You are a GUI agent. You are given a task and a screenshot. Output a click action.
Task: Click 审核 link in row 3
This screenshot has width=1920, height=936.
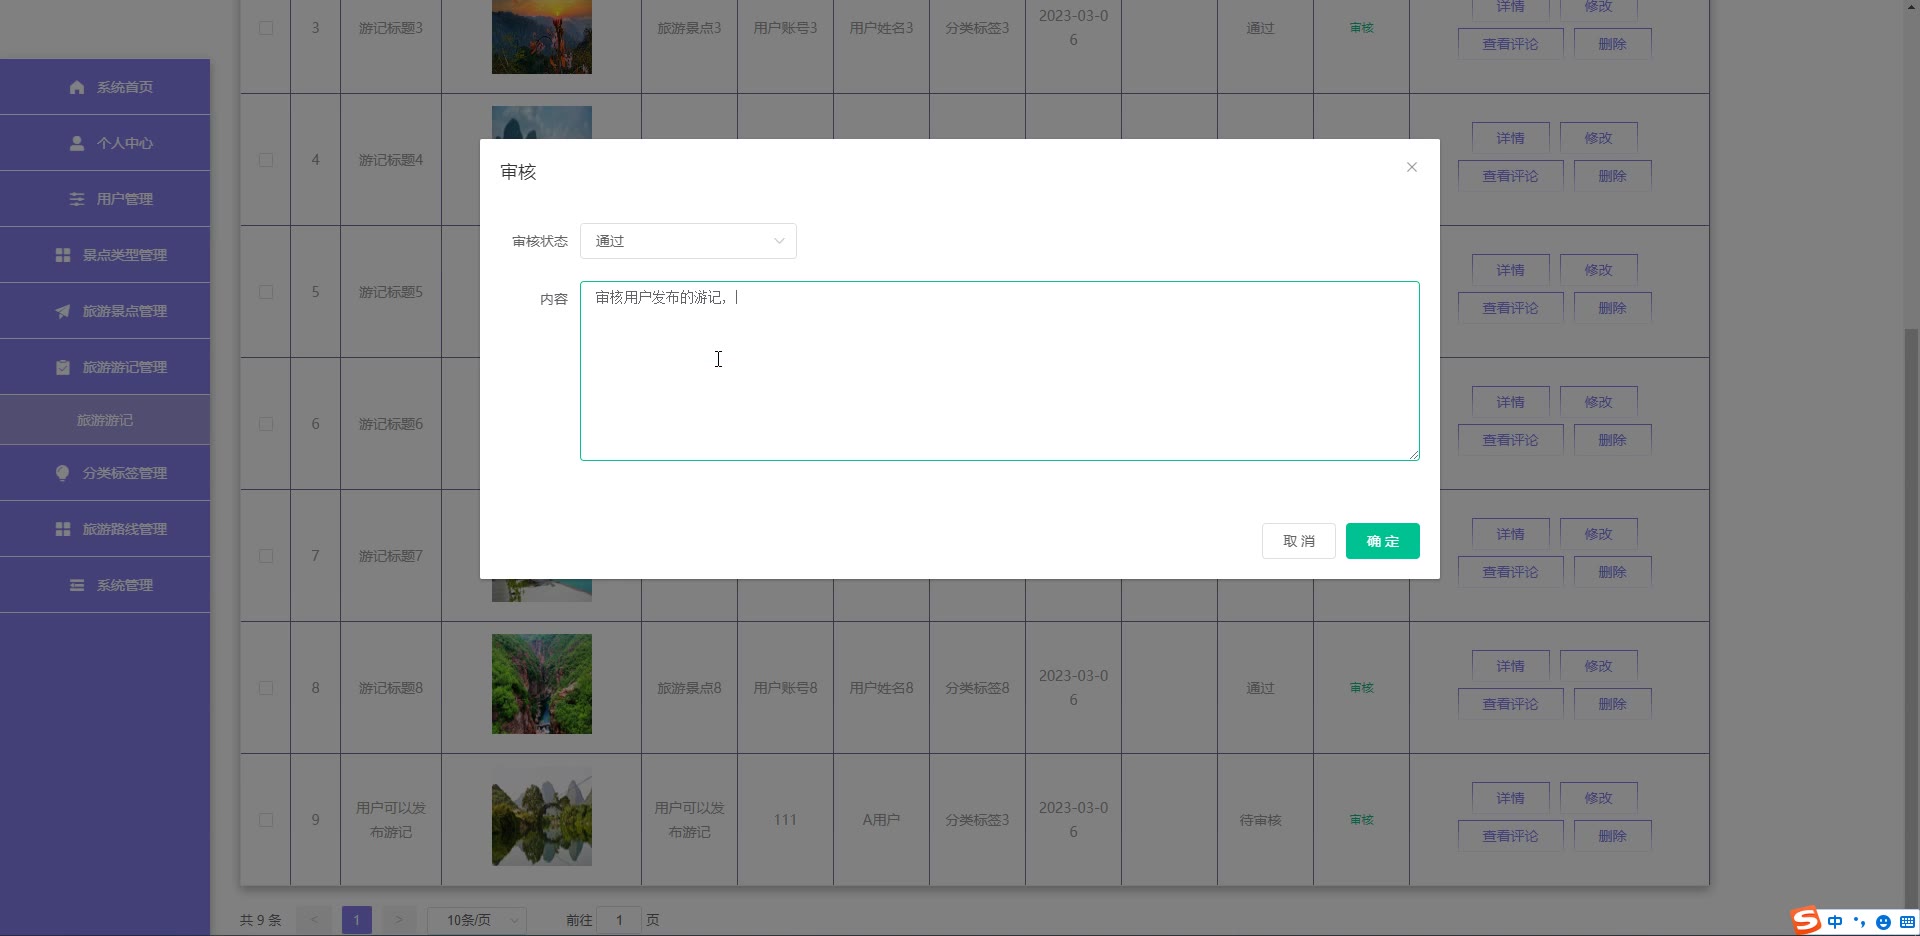point(1361,28)
